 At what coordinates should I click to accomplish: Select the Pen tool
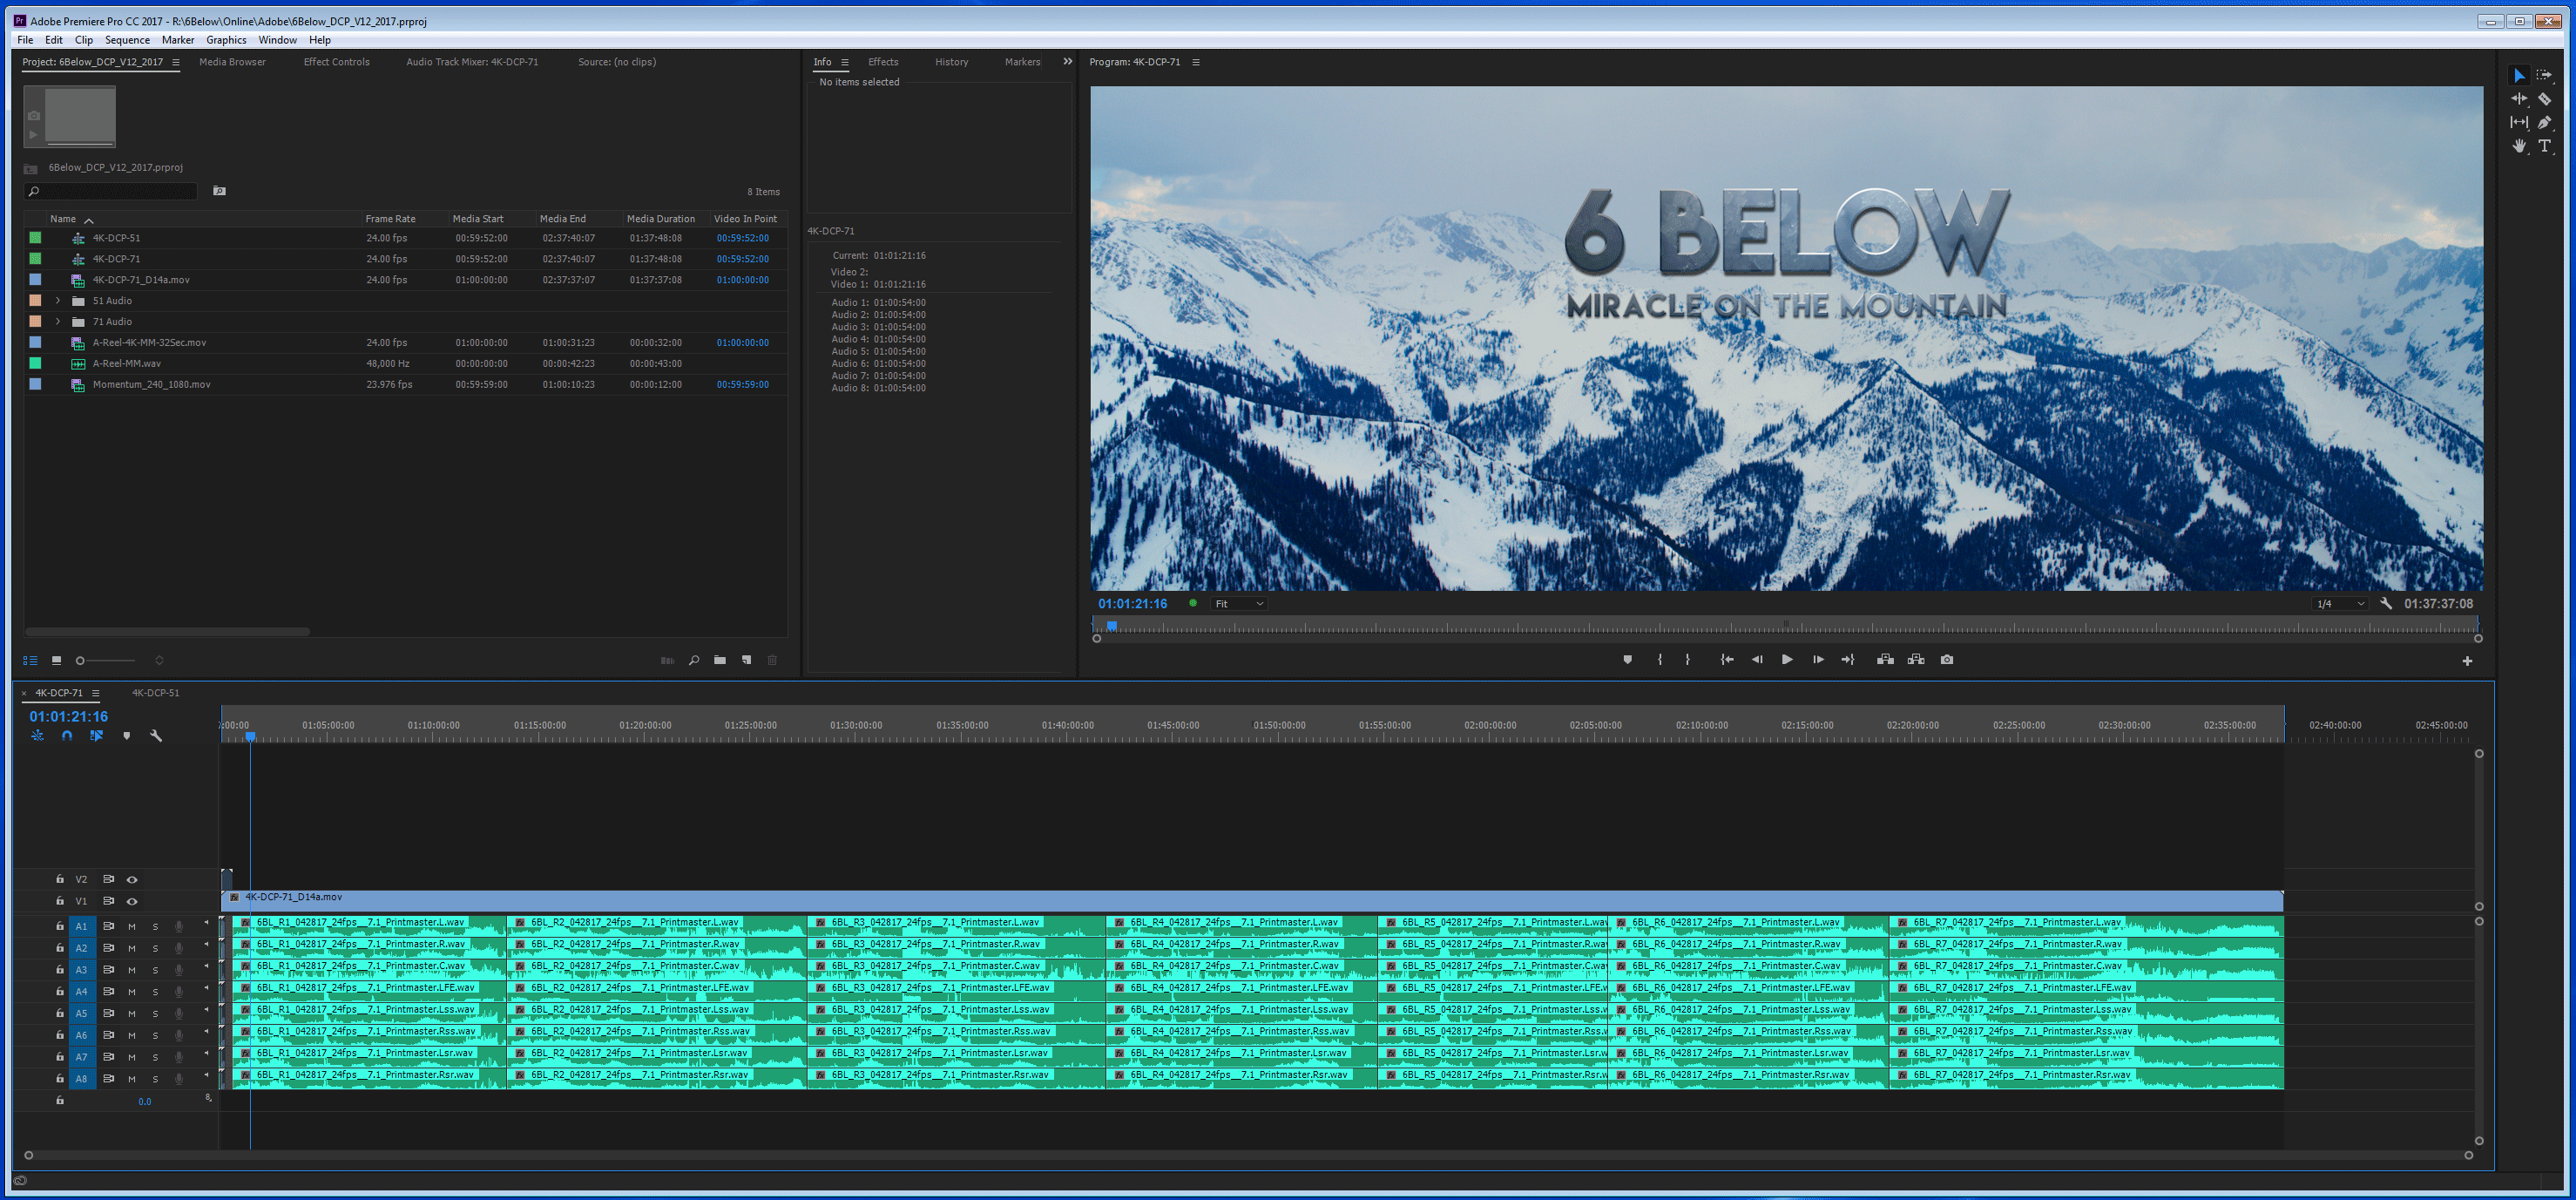[2544, 122]
